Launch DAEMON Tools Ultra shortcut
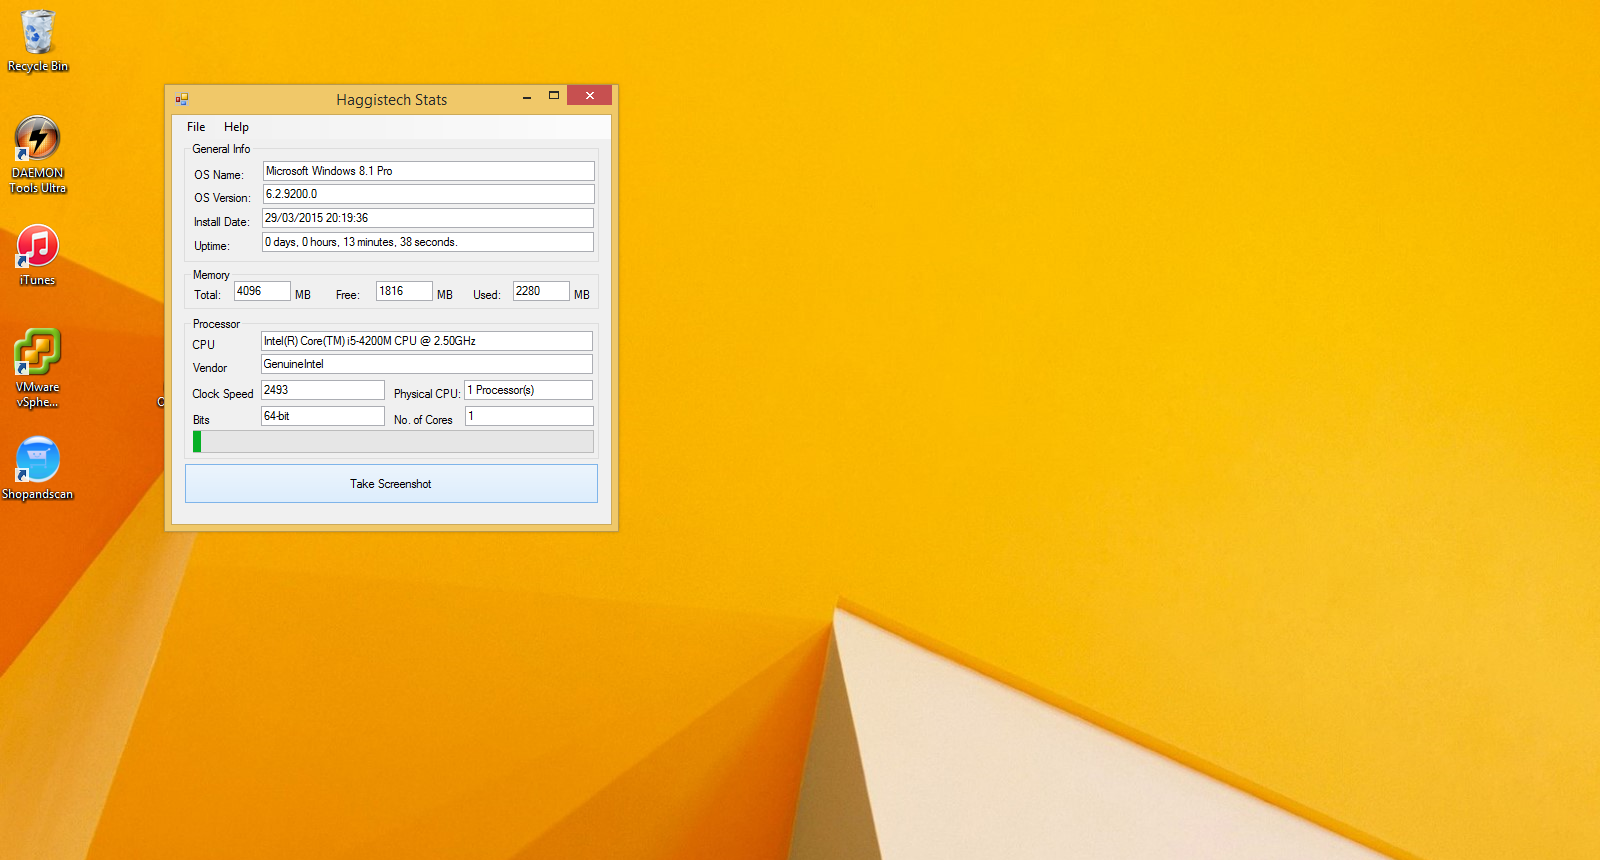This screenshot has height=860, width=1600. pyautogui.click(x=38, y=155)
